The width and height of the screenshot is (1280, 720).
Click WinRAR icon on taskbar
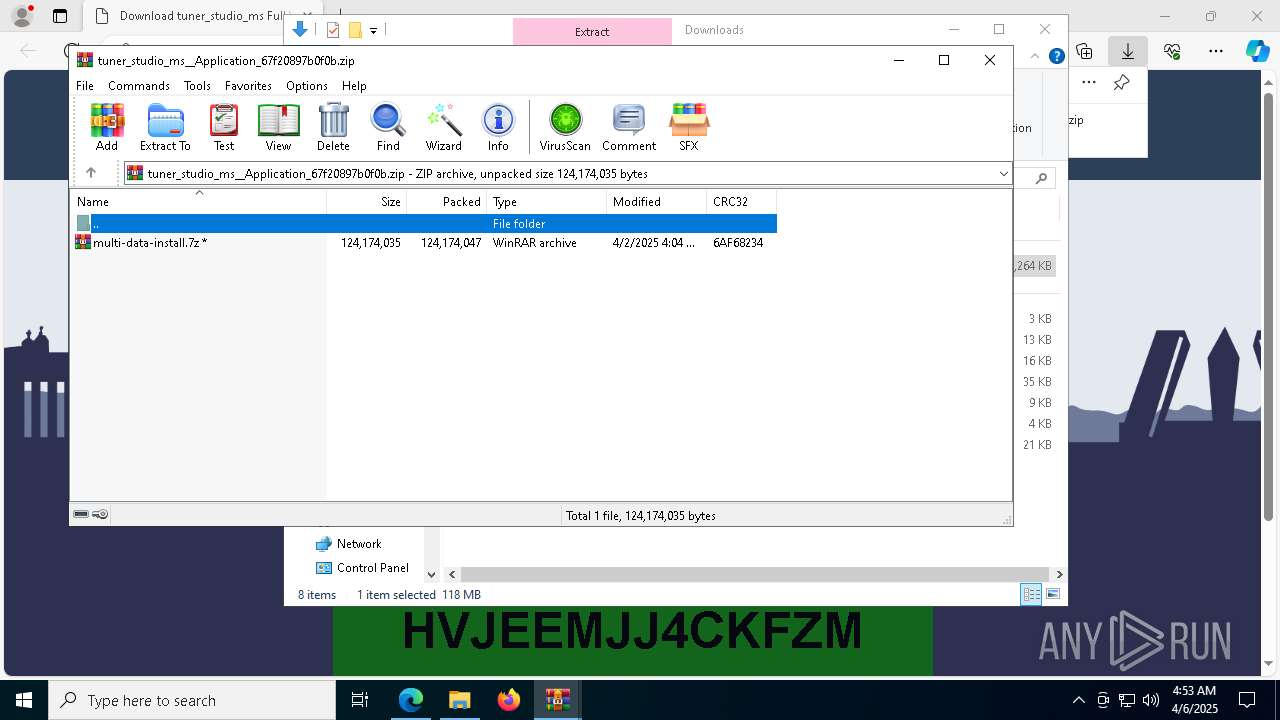pos(557,700)
